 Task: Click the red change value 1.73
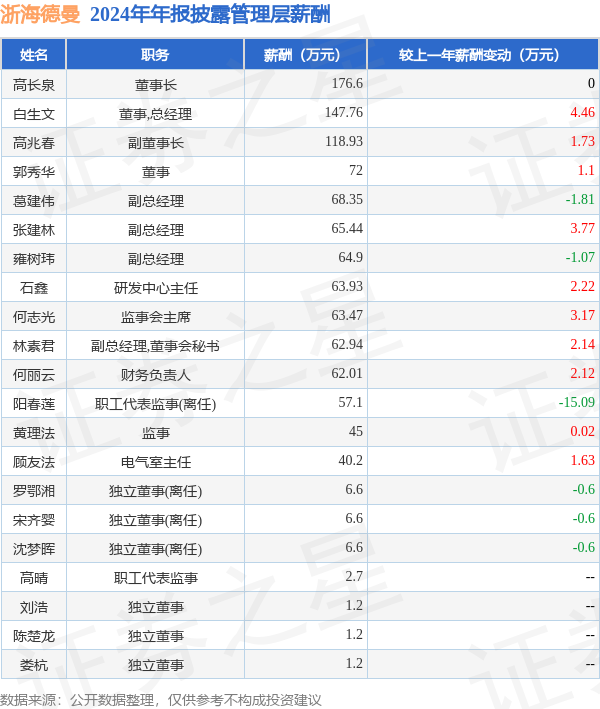coord(582,141)
